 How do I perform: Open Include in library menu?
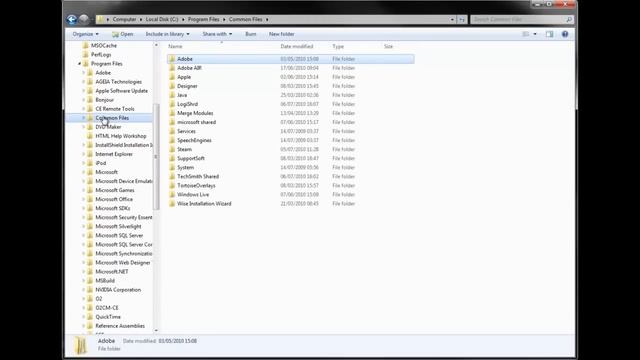[x=167, y=34]
